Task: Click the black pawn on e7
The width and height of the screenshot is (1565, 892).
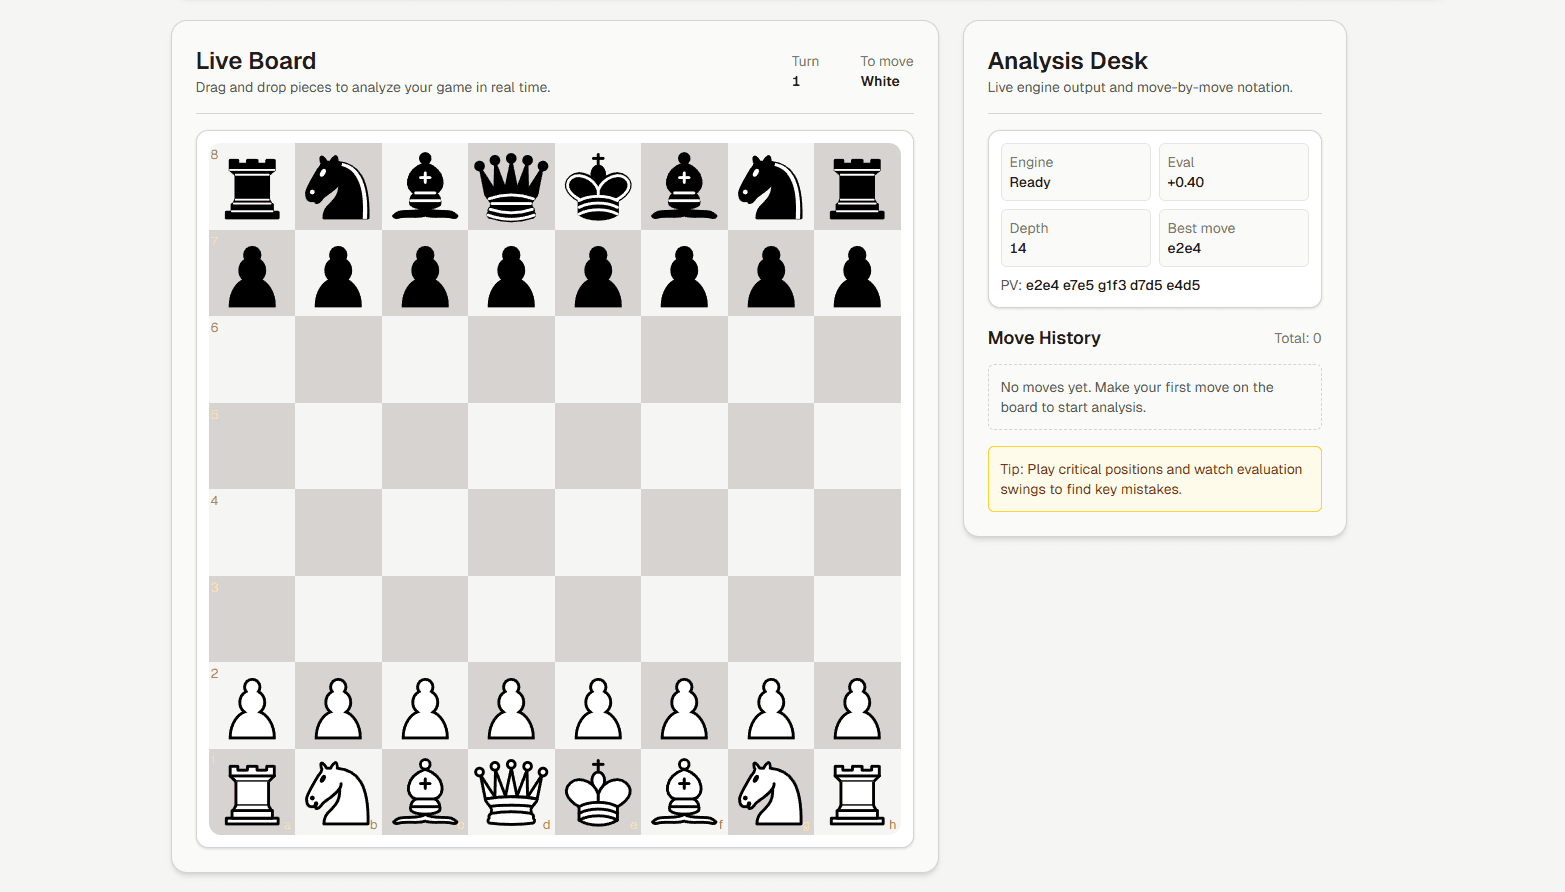Action: tap(598, 273)
